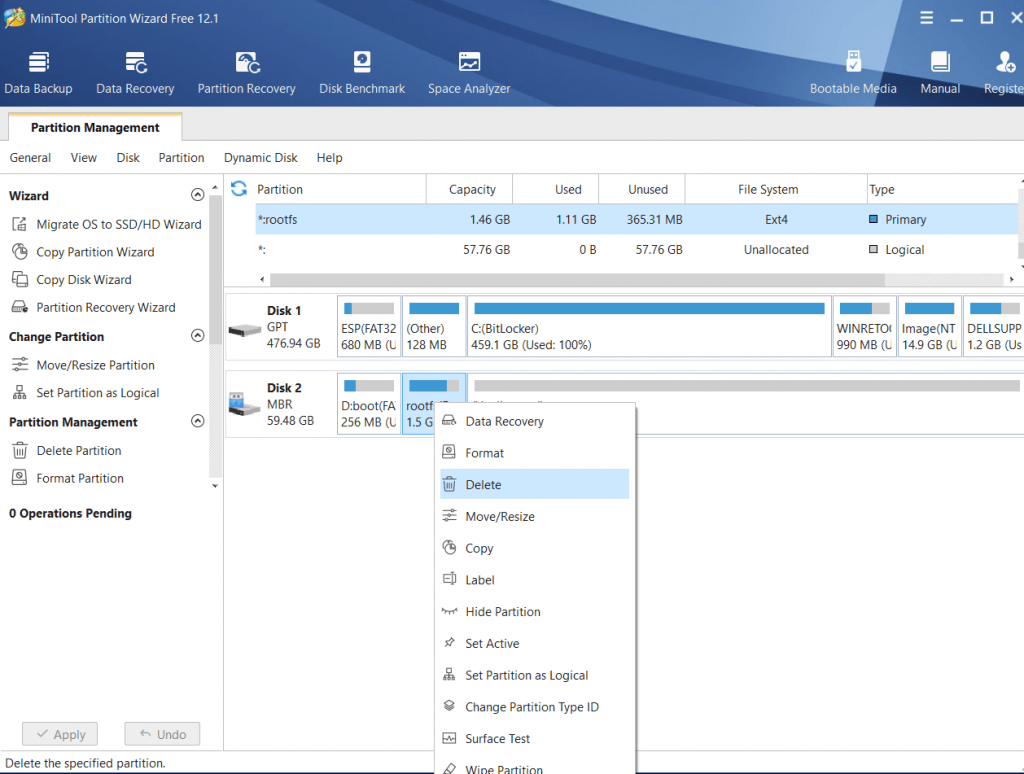Image resolution: width=1024 pixels, height=774 pixels.
Task: Open the Data Backup tool
Action: click(x=39, y=73)
